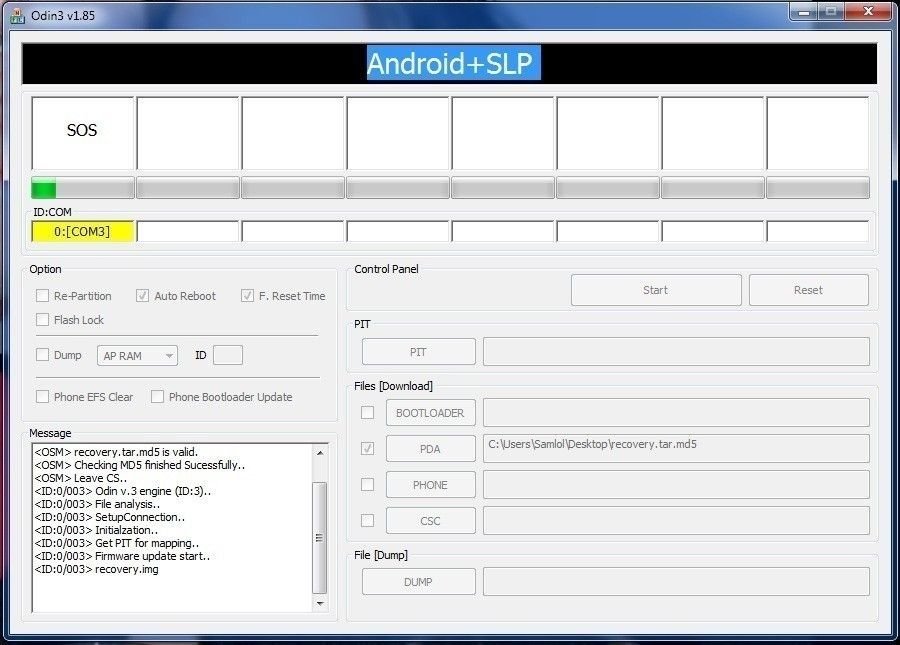This screenshot has width=900, height=645.
Task: Click the Dump ID input box
Action: tap(228, 355)
